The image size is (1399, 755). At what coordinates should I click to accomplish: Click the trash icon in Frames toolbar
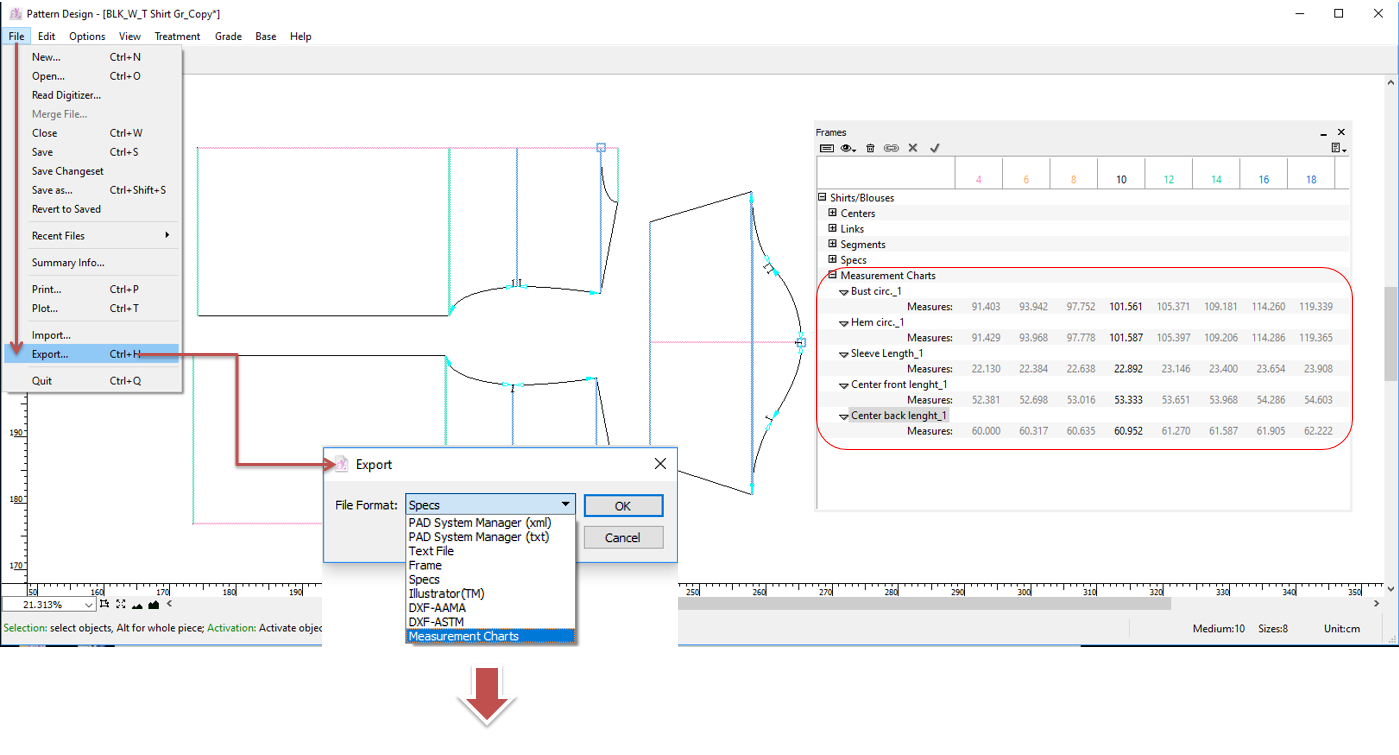[x=870, y=148]
